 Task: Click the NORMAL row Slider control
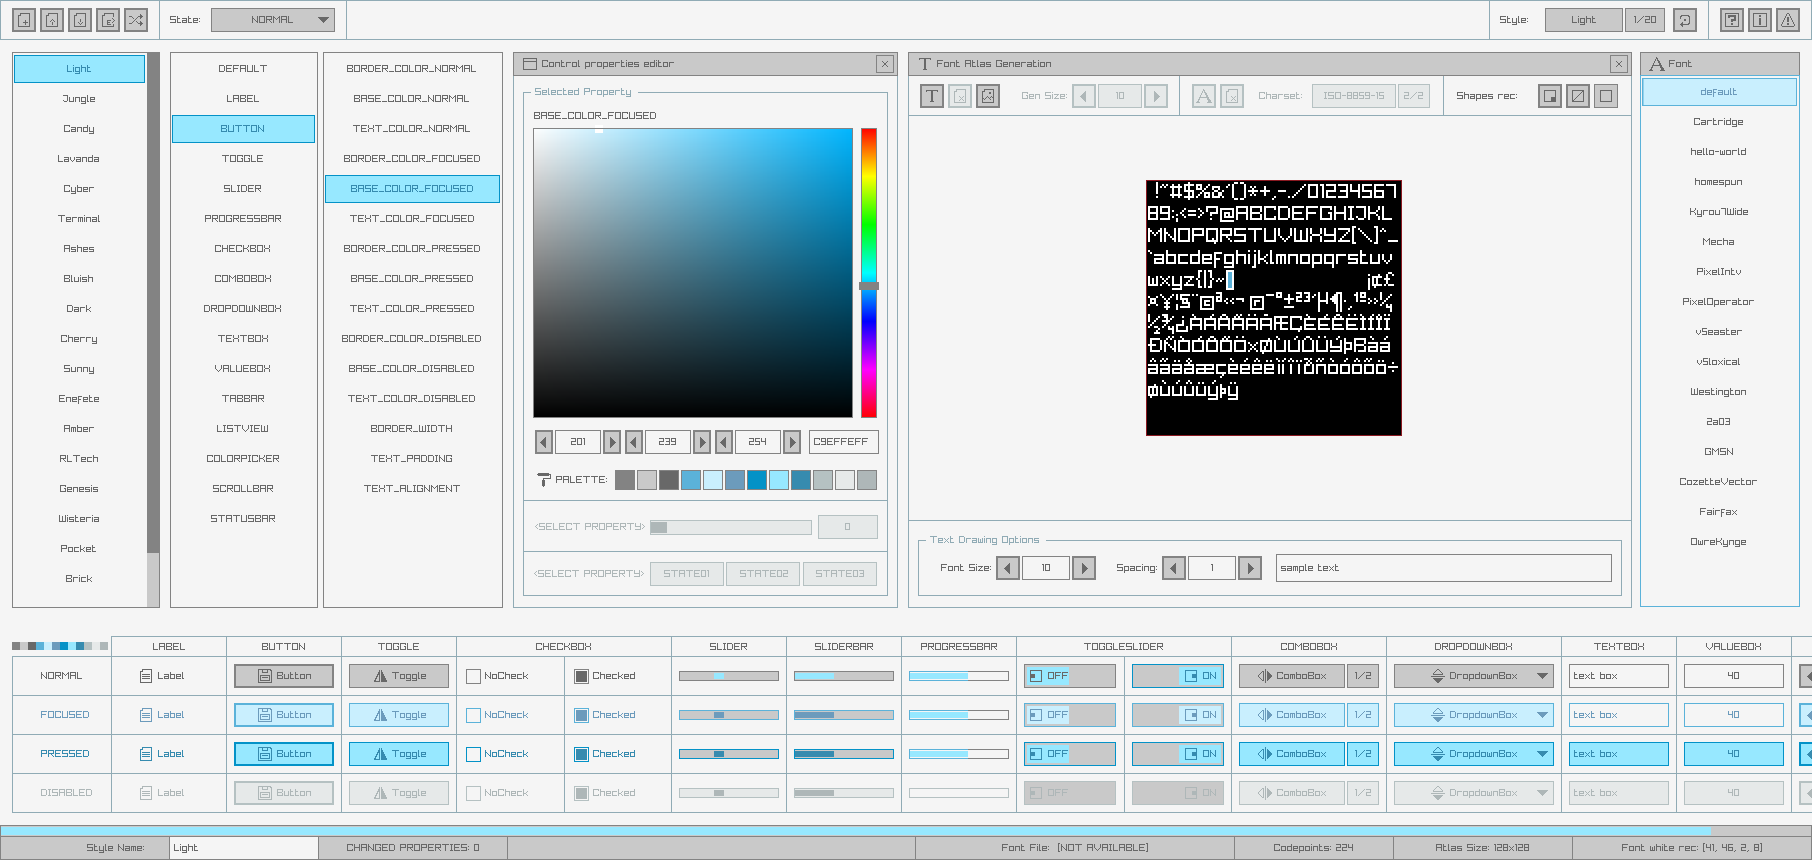[729, 676]
